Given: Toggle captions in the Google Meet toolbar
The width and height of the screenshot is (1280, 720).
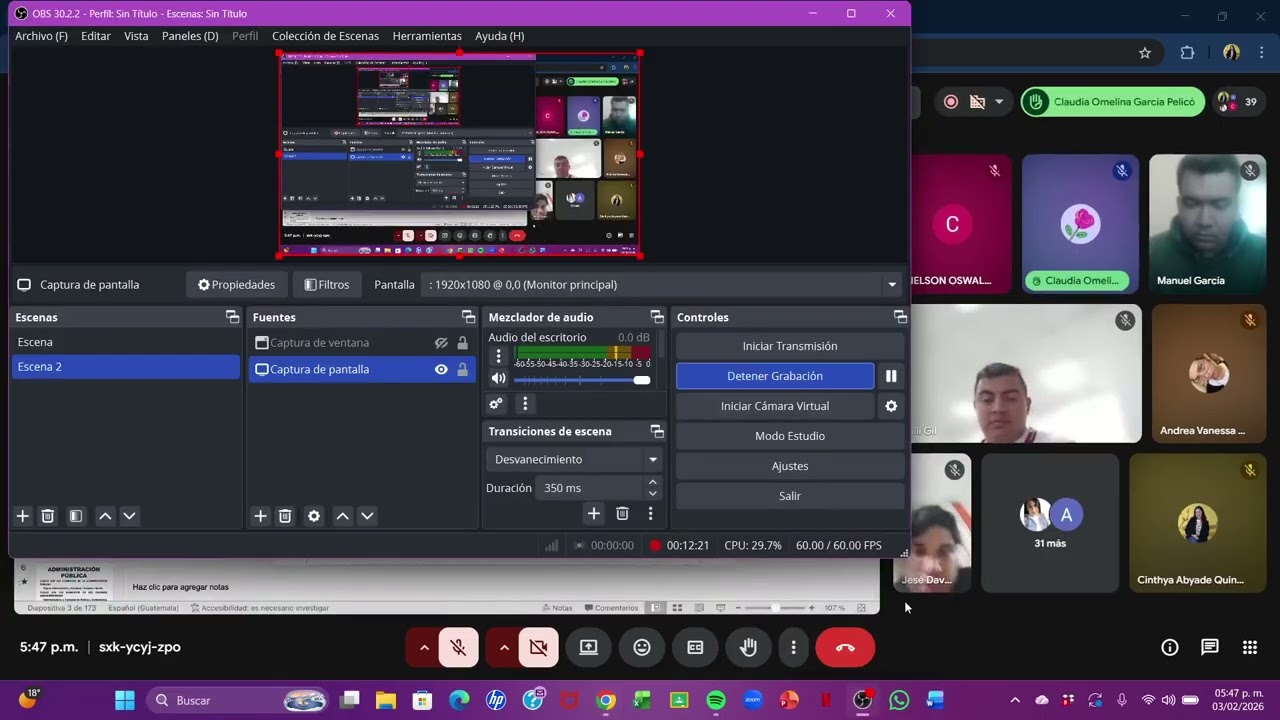Looking at the screenshot, I should pyautogui.click(x=695, y=647).
